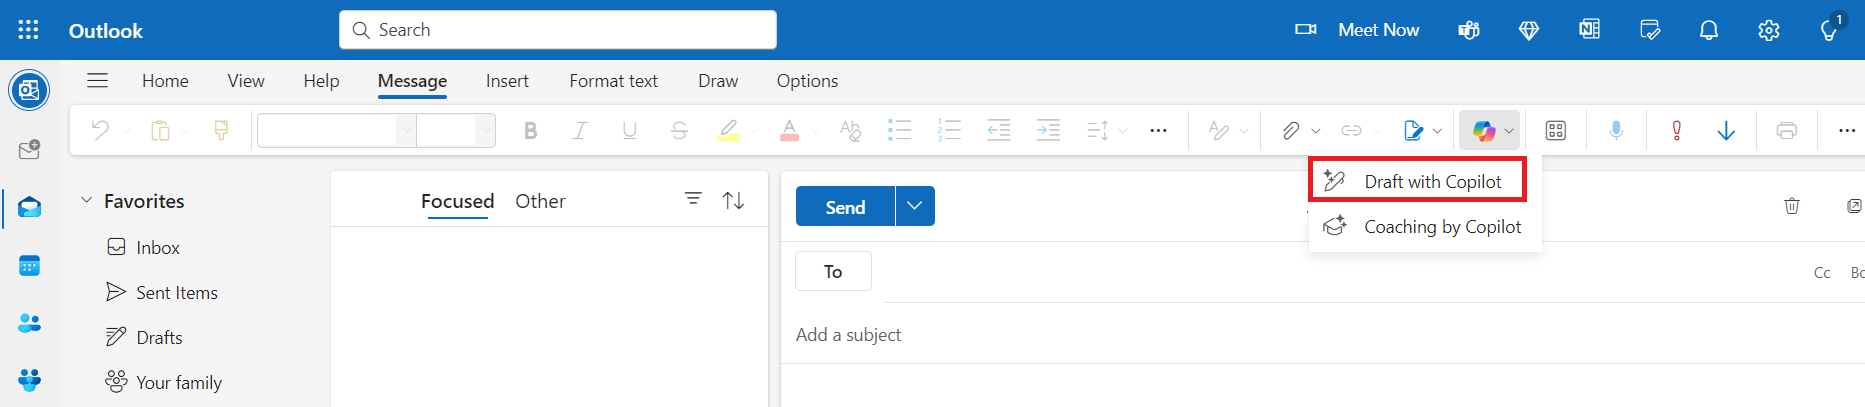Click the Print icon
Viewport: 1865px width, 407px height.
(x=1787, y=130)
